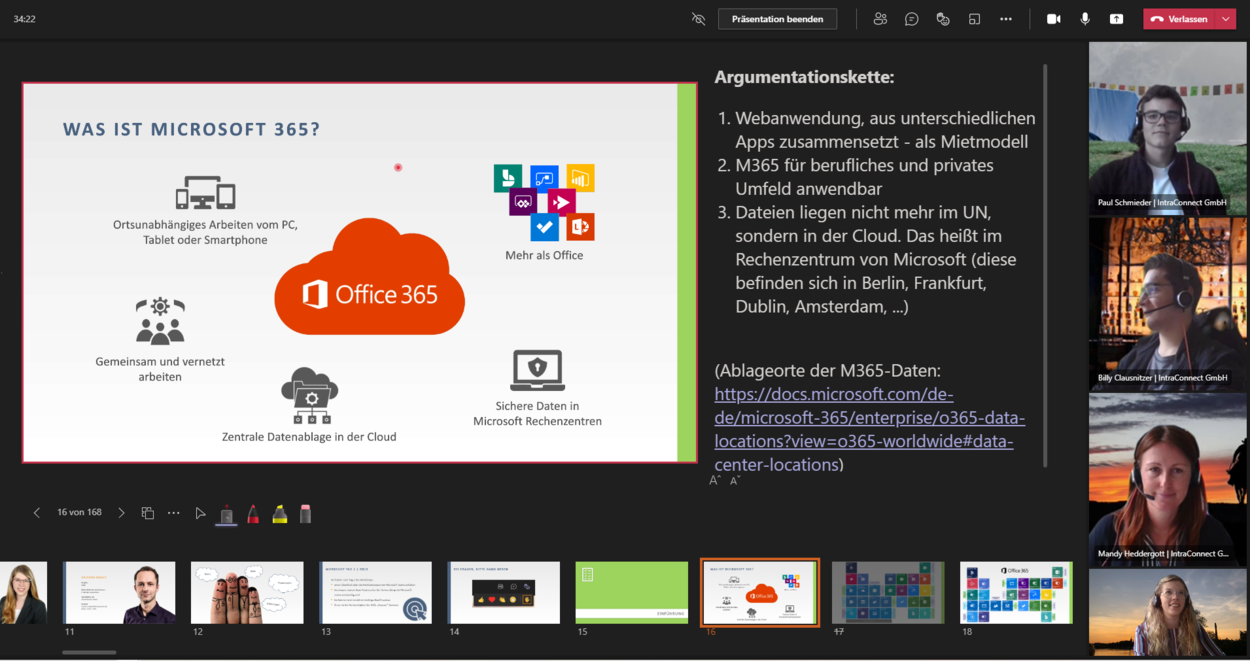
Task: Open the reactions menu
Action: [x=942, y=18]
